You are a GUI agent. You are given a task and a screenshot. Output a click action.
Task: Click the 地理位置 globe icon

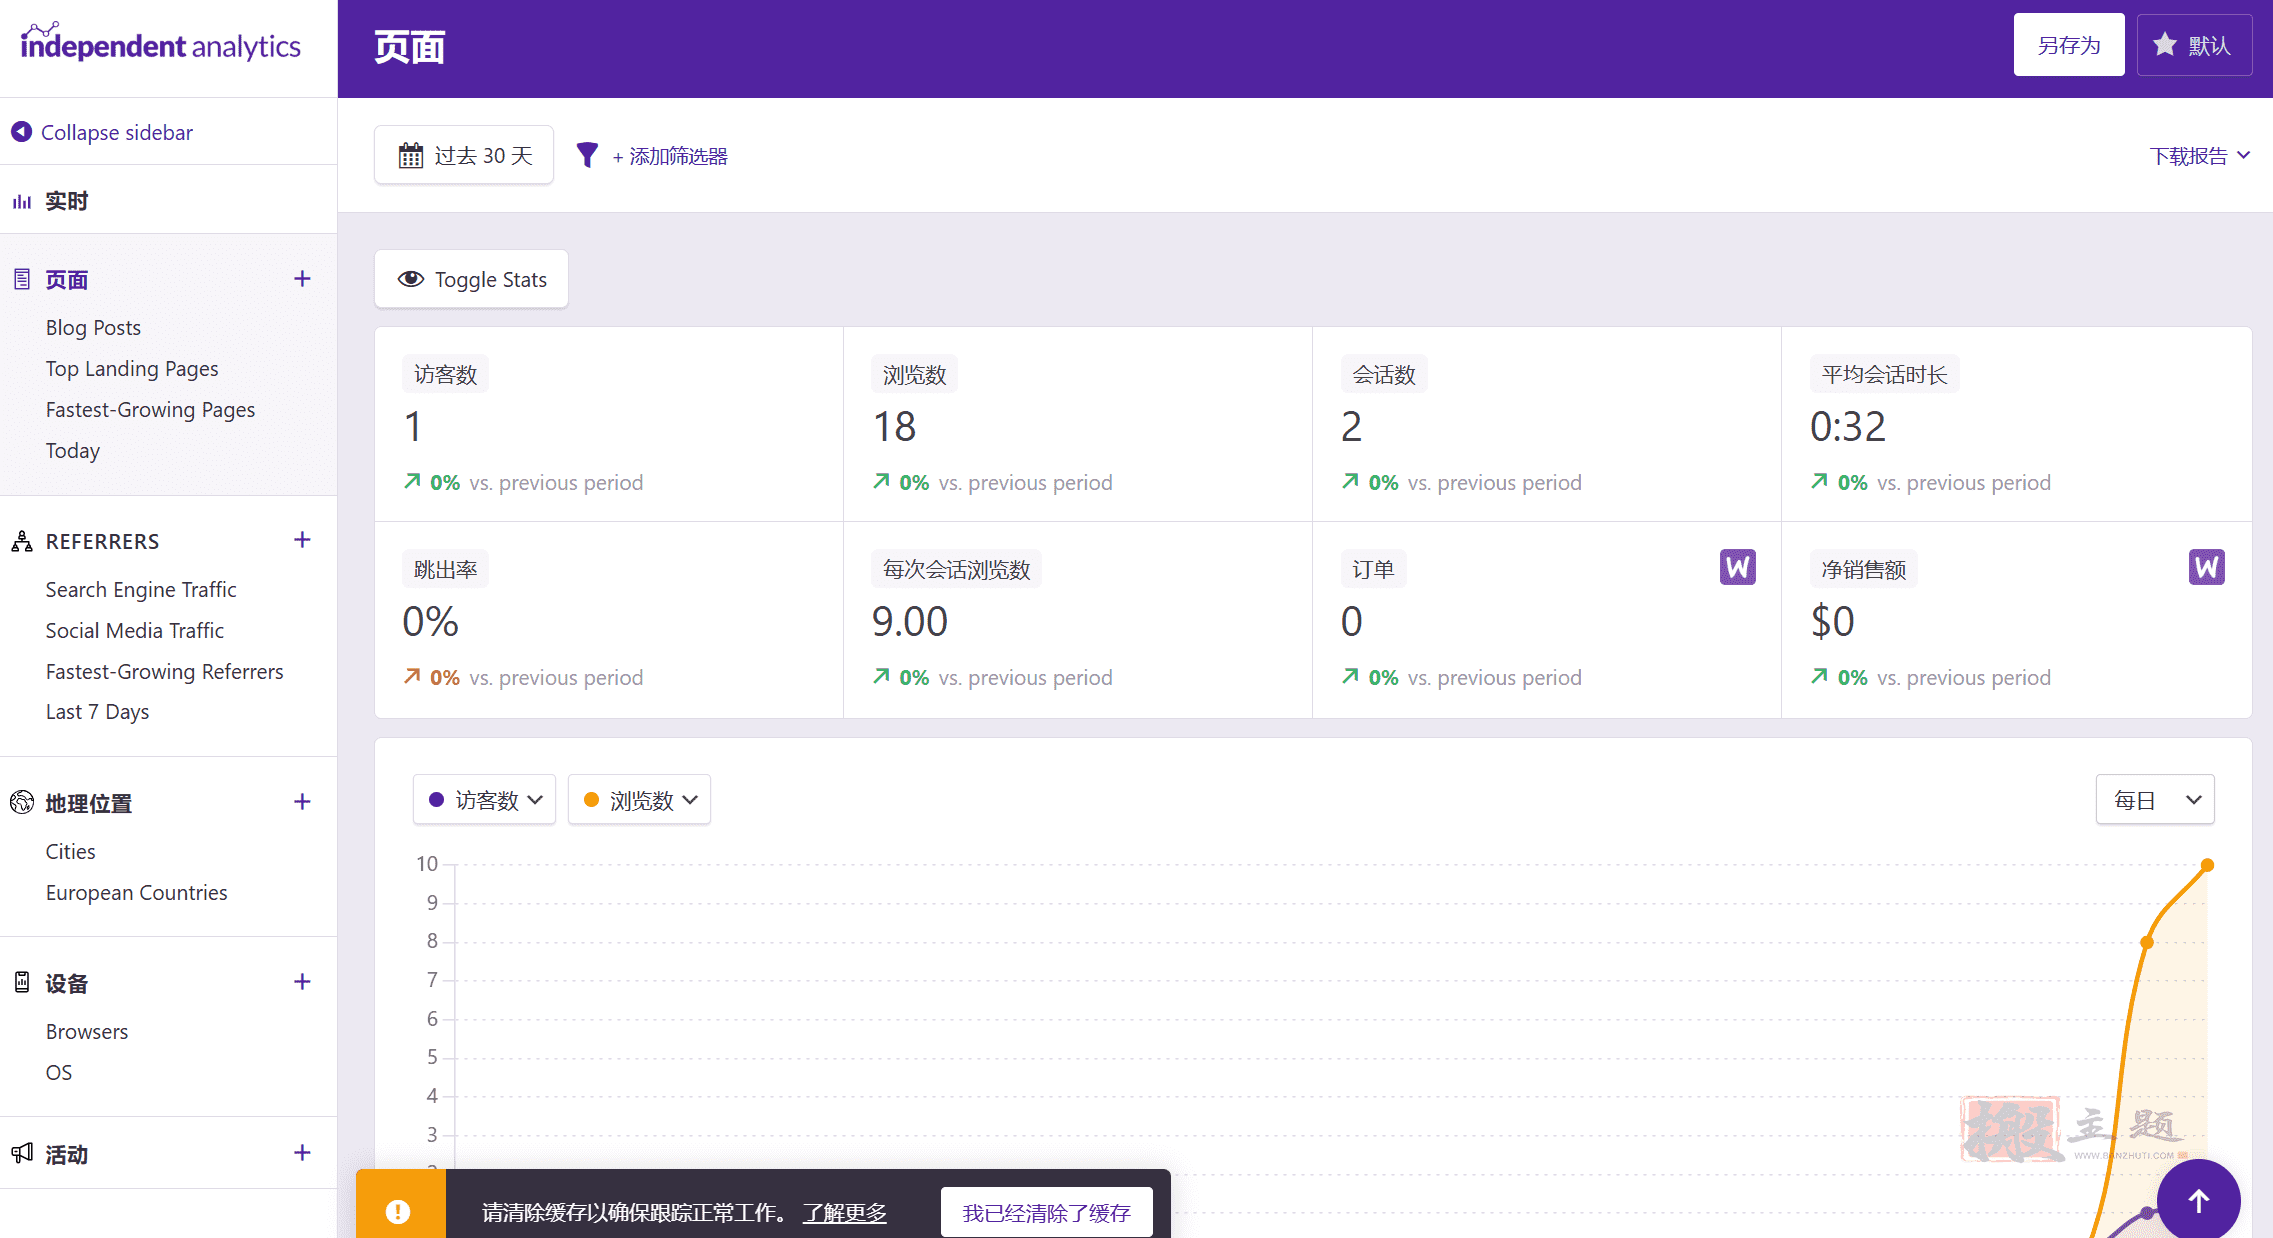tap(22, 802)
